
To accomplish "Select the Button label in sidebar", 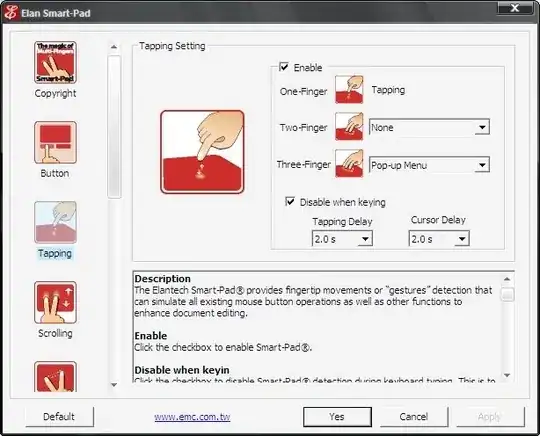I will click(x=55, y=173).
